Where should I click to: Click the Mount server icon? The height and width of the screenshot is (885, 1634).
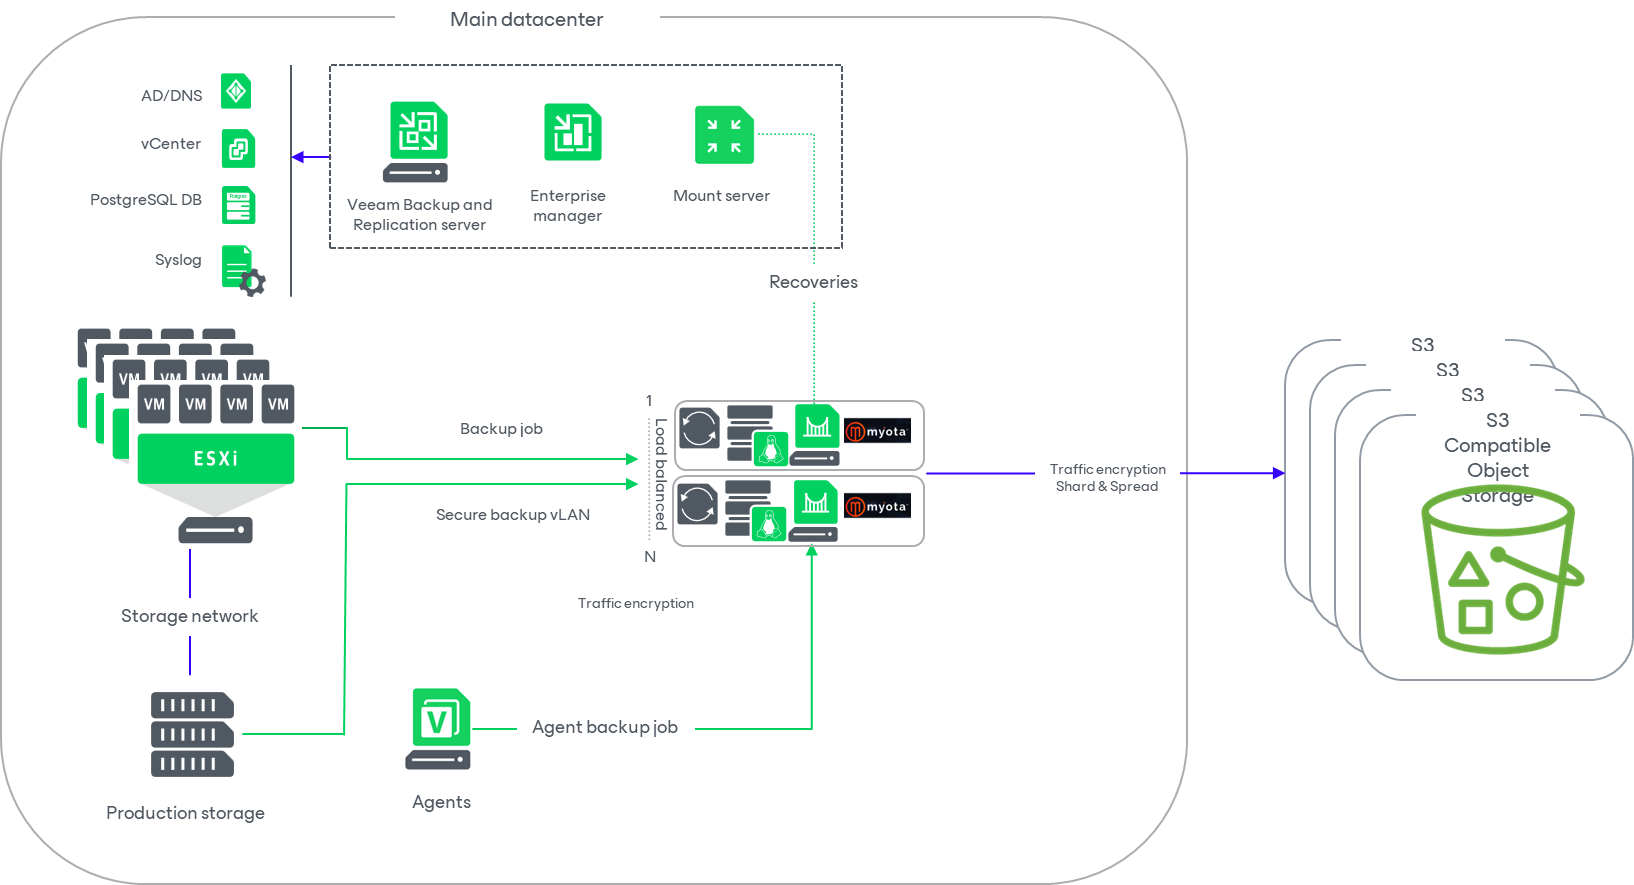click(x=724, y=135)
